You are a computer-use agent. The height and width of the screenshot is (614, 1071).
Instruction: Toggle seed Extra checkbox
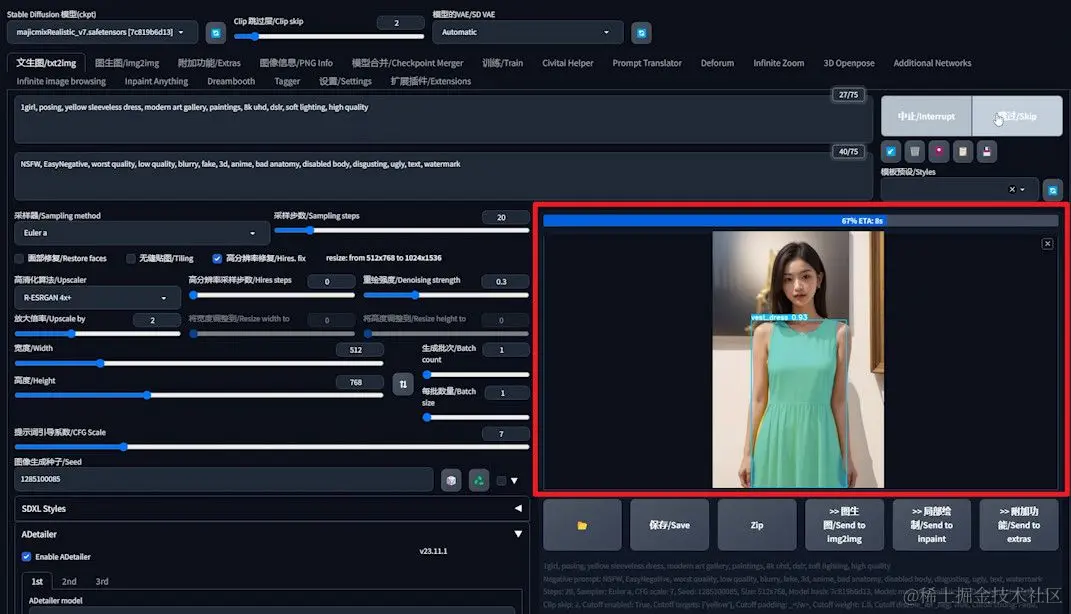click(501, 481)
